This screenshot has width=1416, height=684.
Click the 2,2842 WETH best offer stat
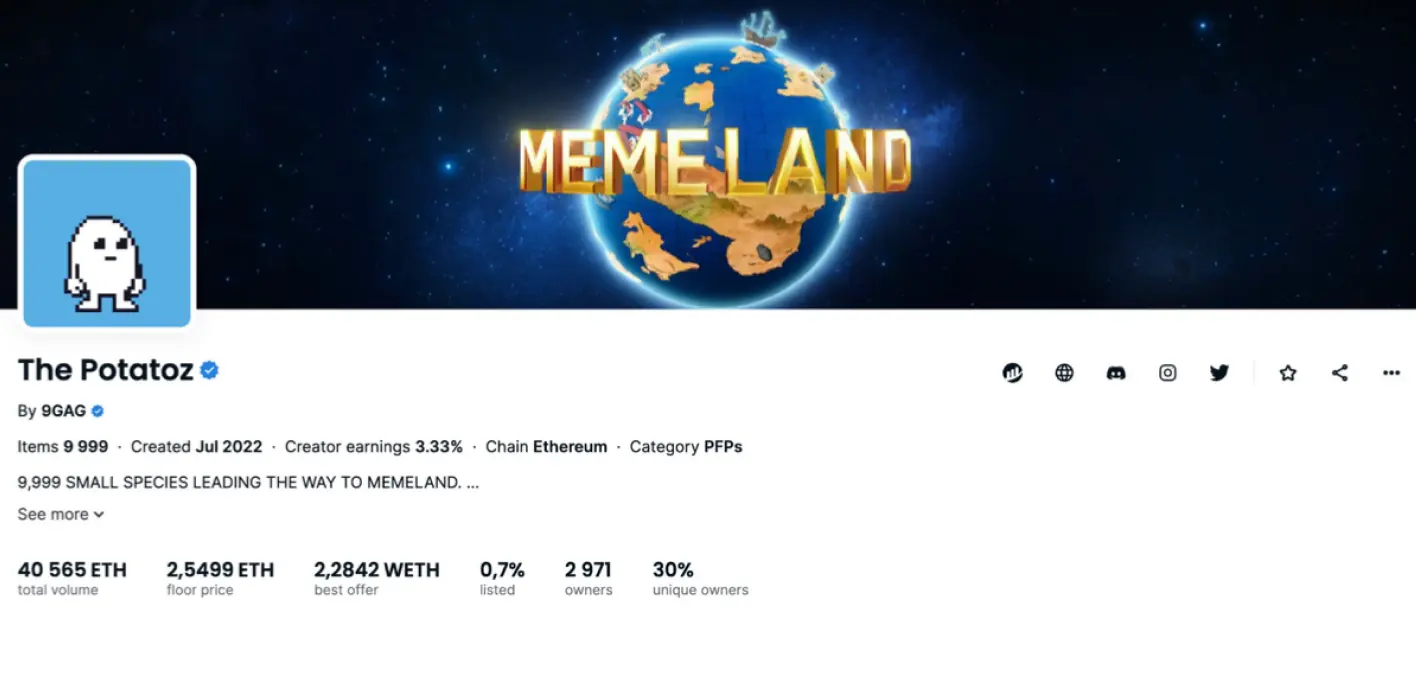click(376, 578)
